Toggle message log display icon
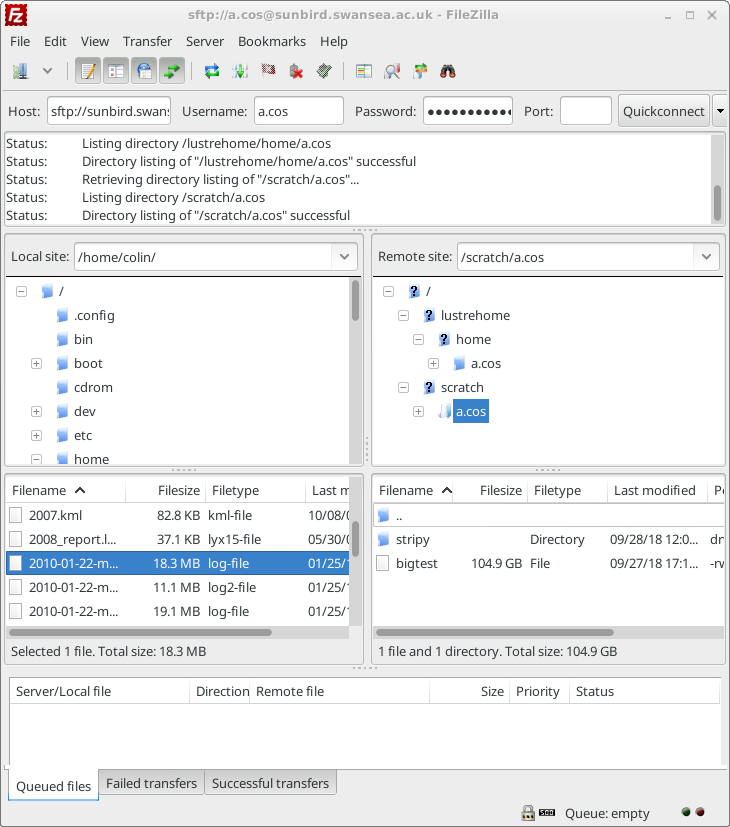 [88, 71]
